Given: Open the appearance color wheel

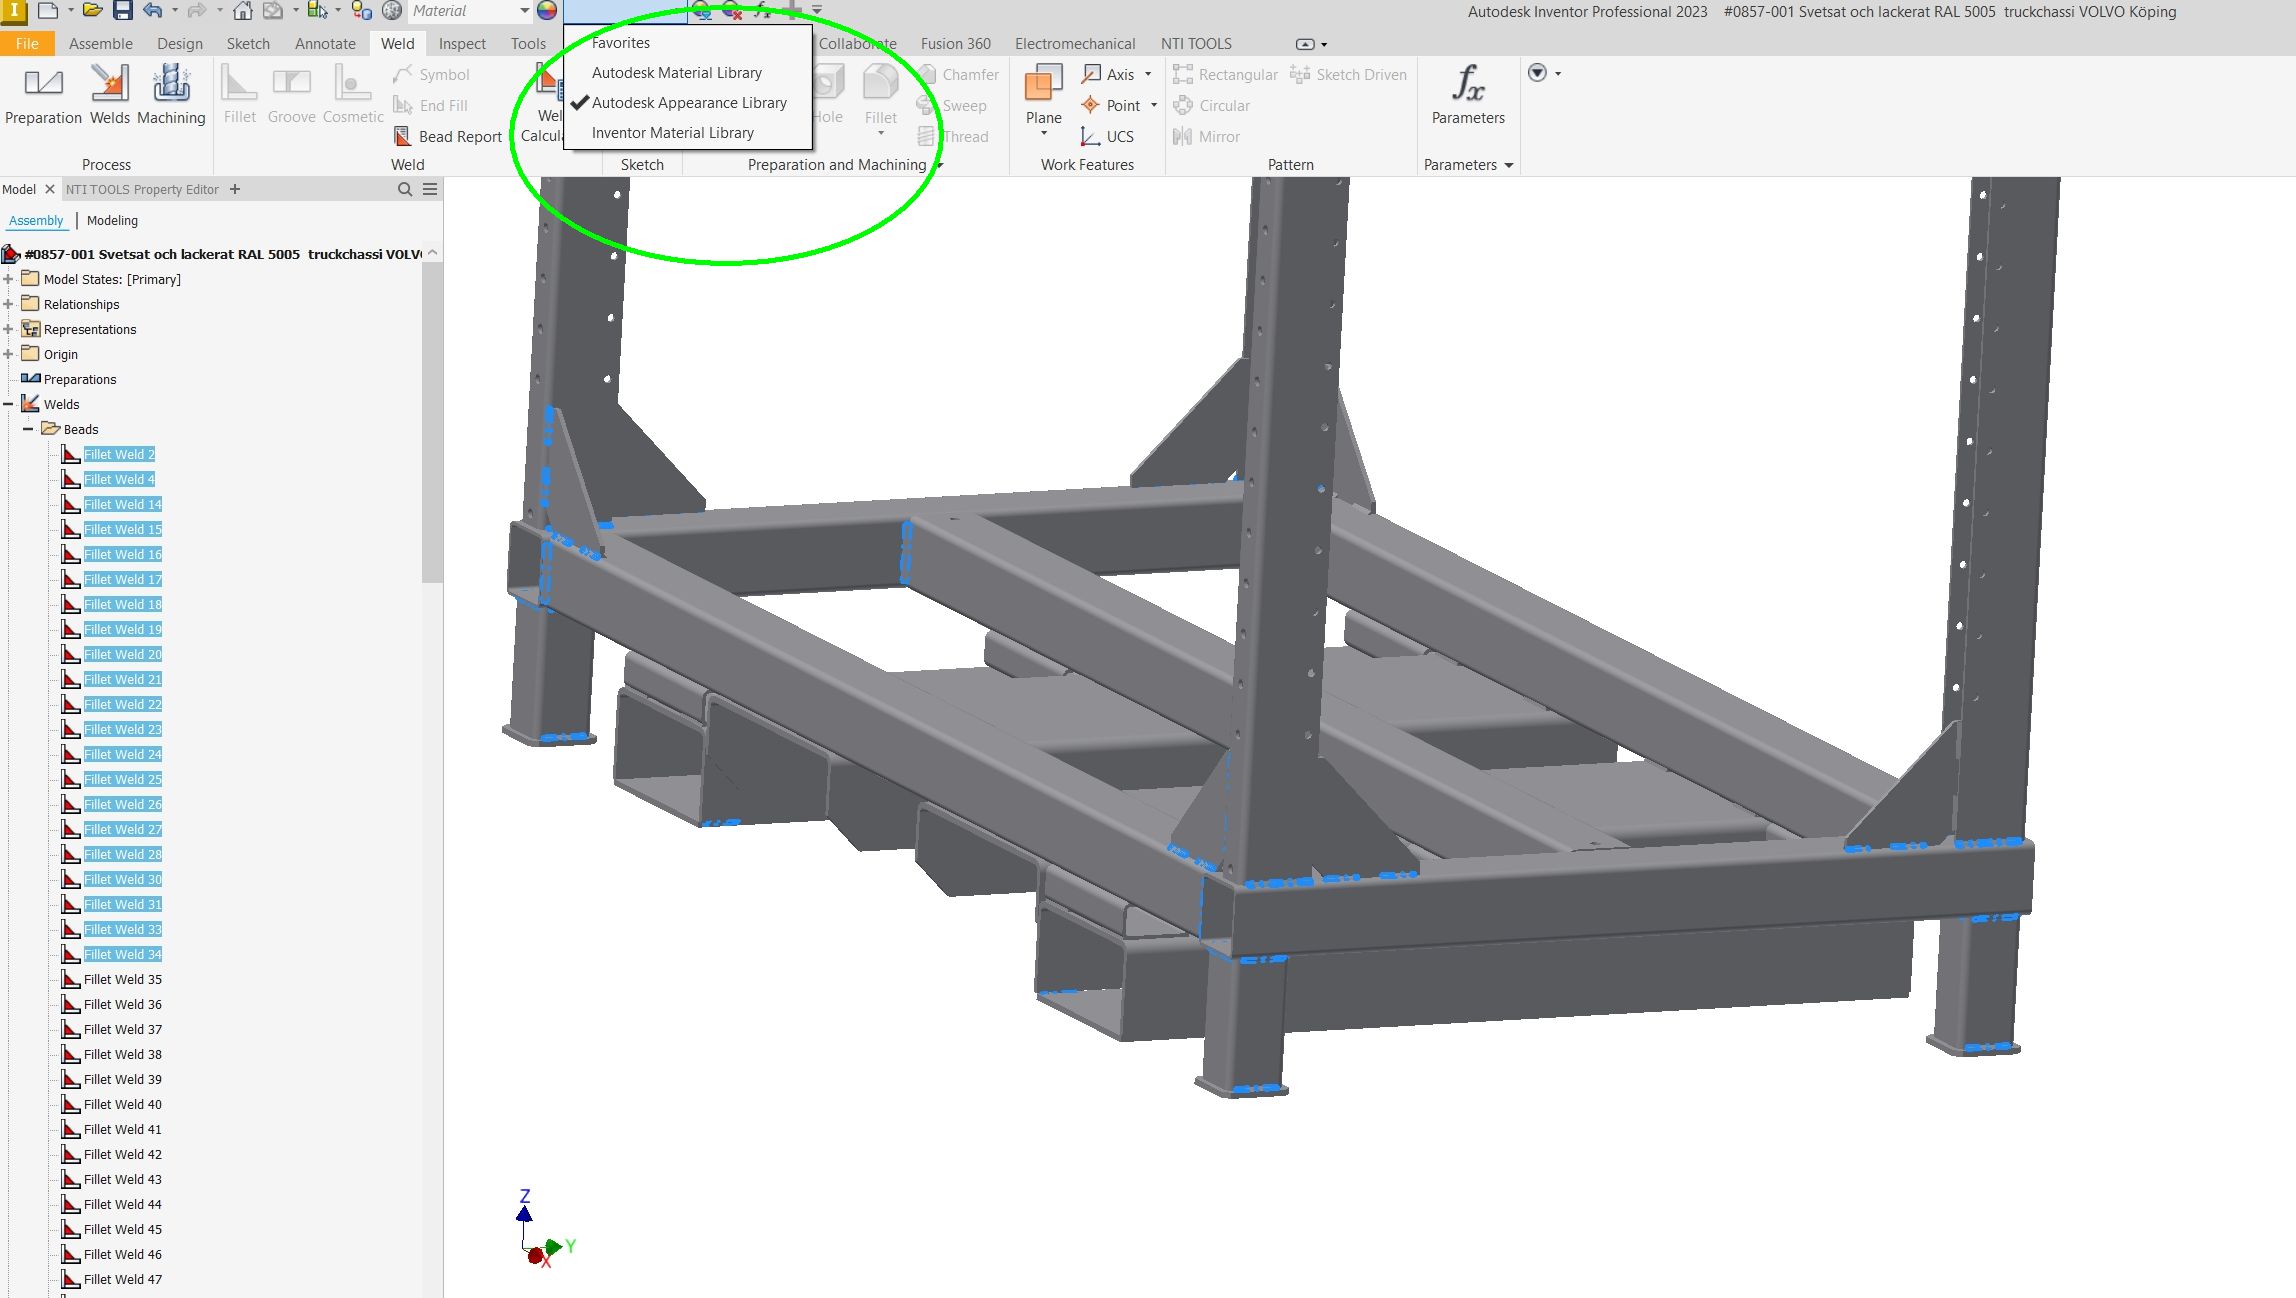Looking at the screenshot, I should point(545,11).
